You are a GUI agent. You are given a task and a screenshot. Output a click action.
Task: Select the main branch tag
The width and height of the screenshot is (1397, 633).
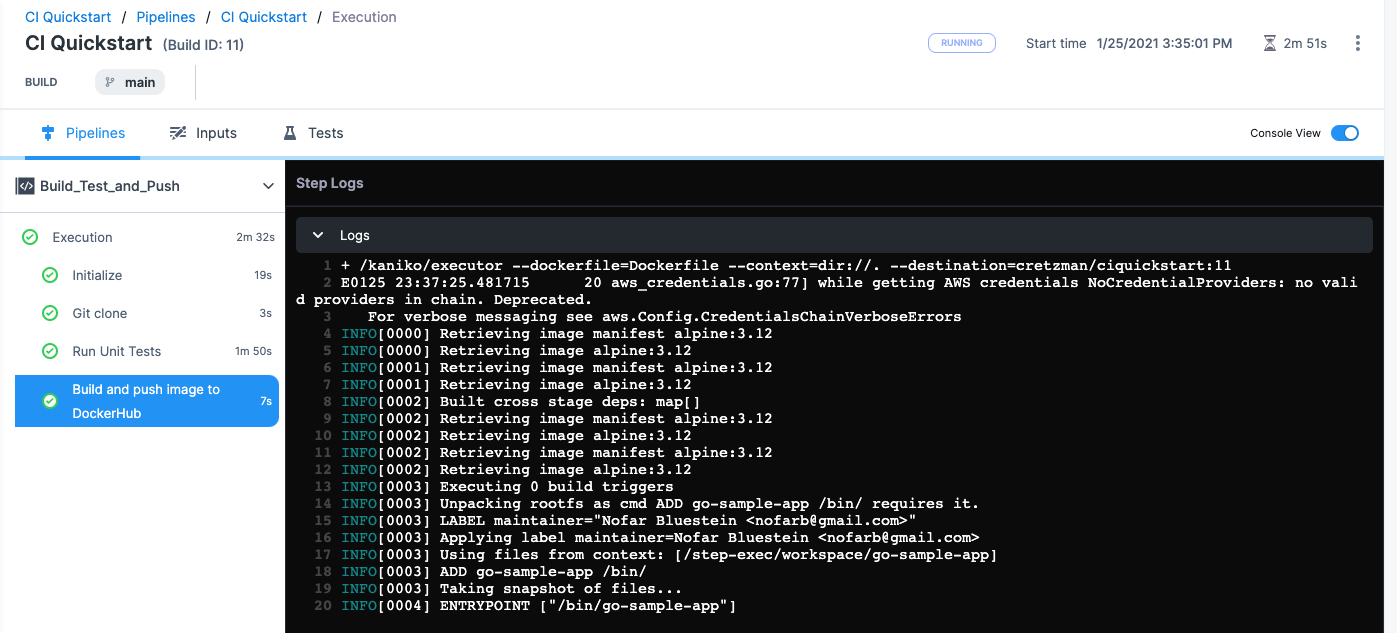tap(130, 82)
